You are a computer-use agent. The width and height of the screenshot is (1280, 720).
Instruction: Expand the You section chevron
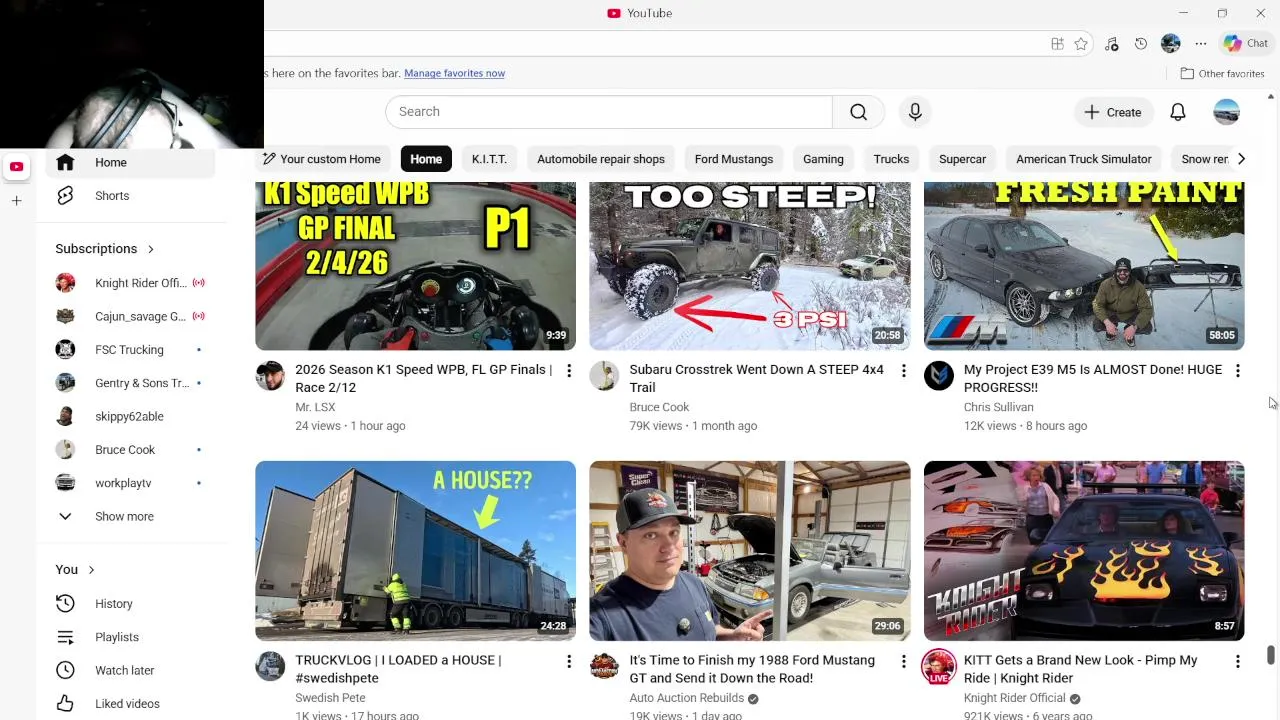point(91,570)
